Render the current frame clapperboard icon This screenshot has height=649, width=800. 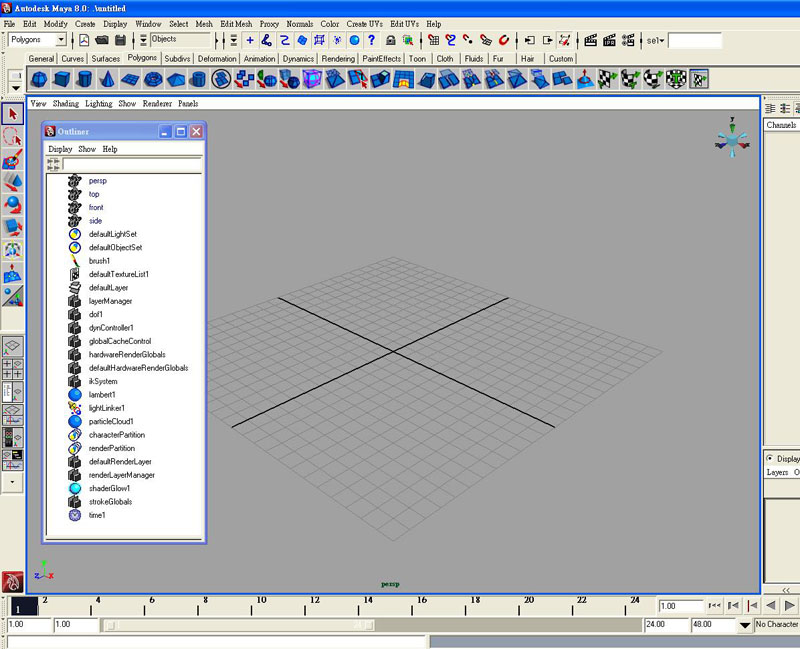coord(590,40)
